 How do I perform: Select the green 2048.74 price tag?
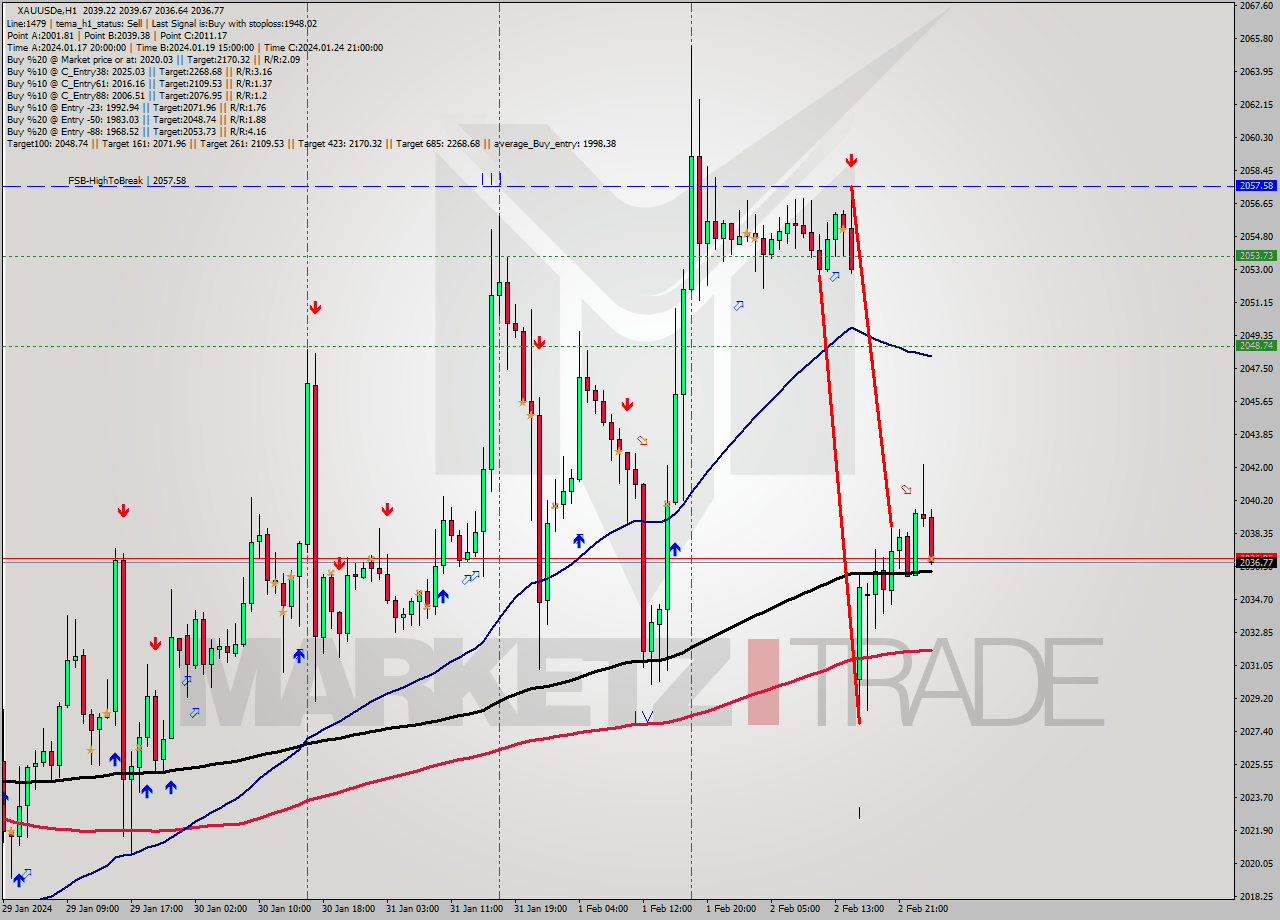pyautogui.click(x=1256, y=346)
